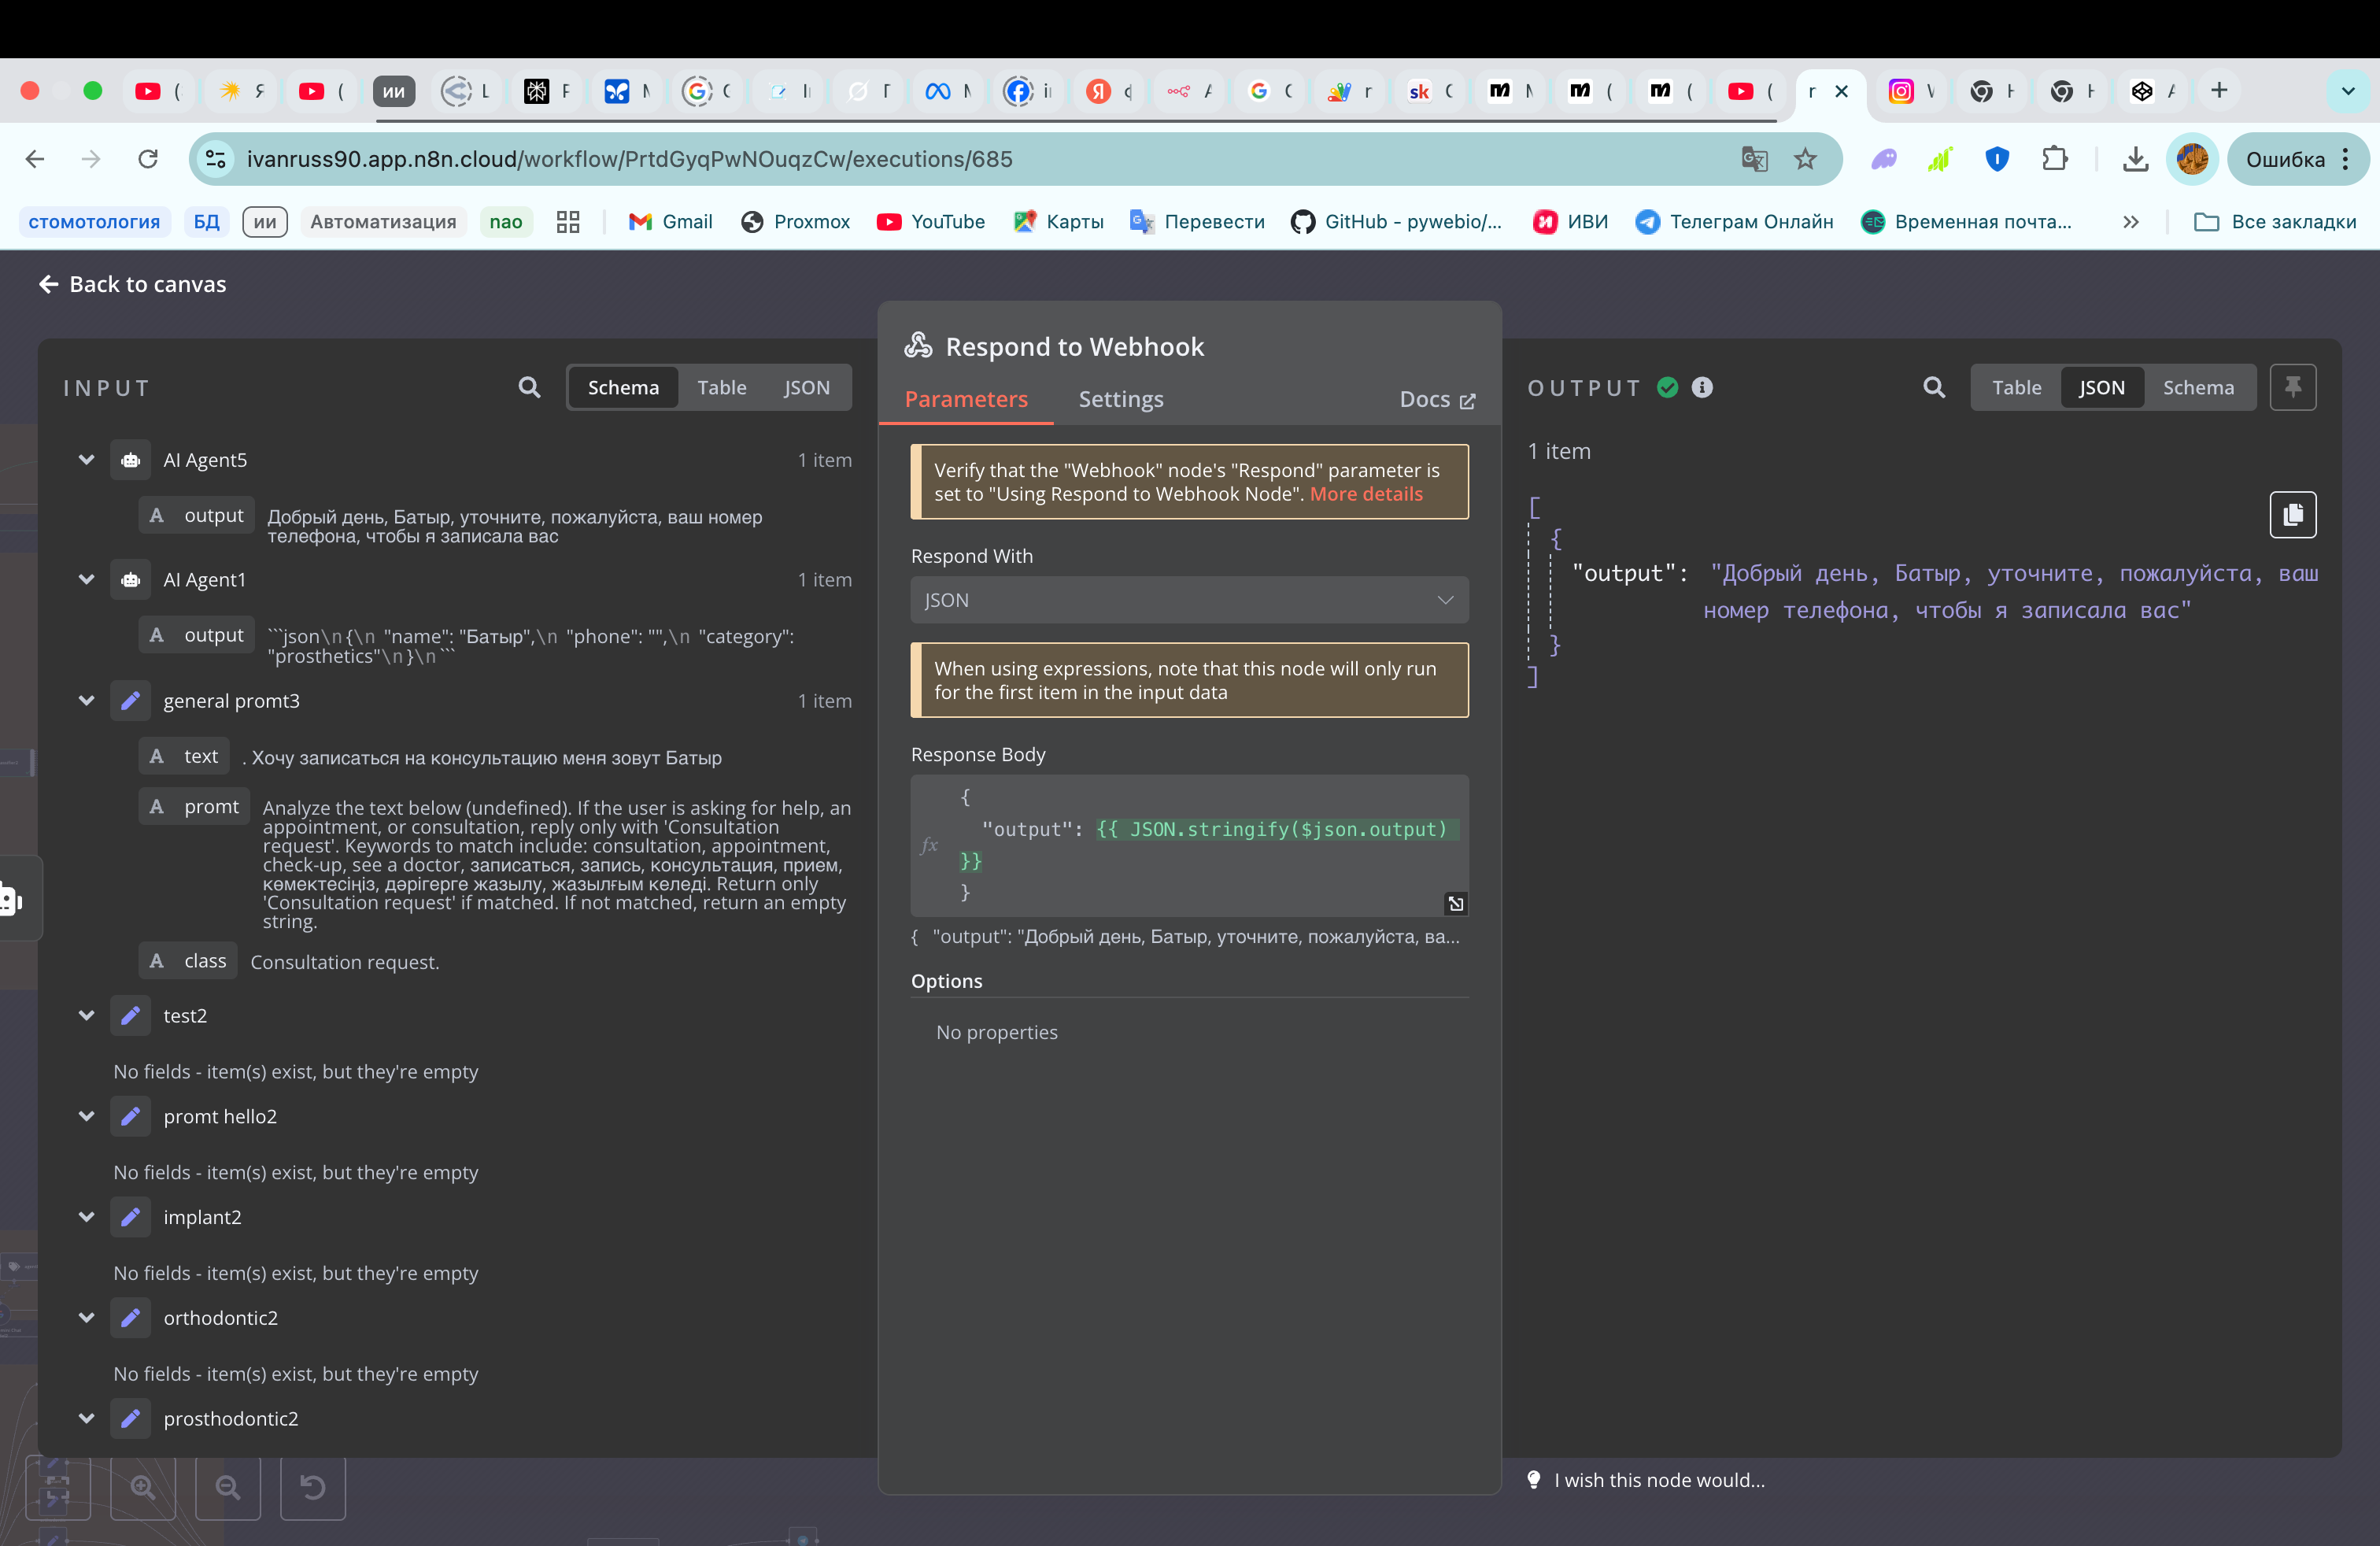Collapse the promt hello2 section

point(86,1117)
